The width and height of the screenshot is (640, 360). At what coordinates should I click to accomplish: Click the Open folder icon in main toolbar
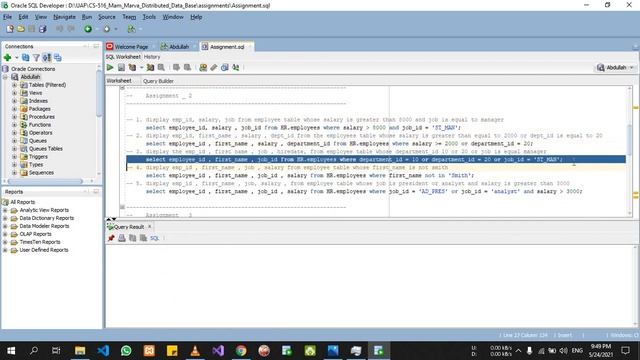pyautogui.click(x=21, y=29)
